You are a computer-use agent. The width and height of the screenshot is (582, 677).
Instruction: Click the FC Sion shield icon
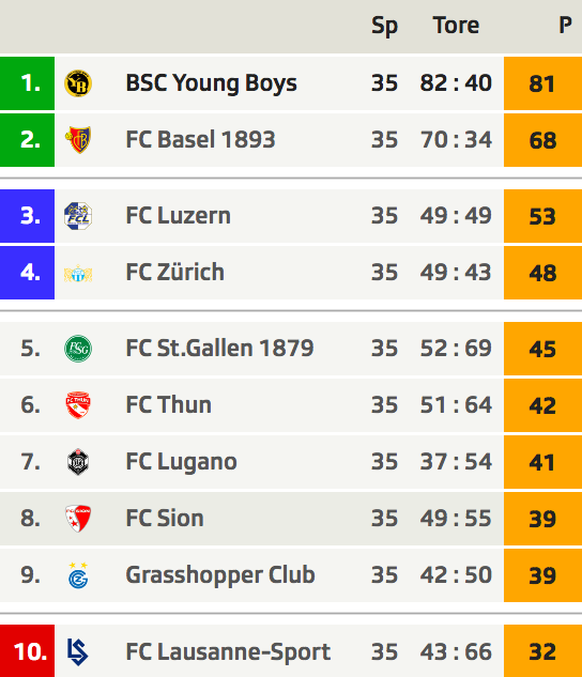pyautogui.click(x=78, y=519)
